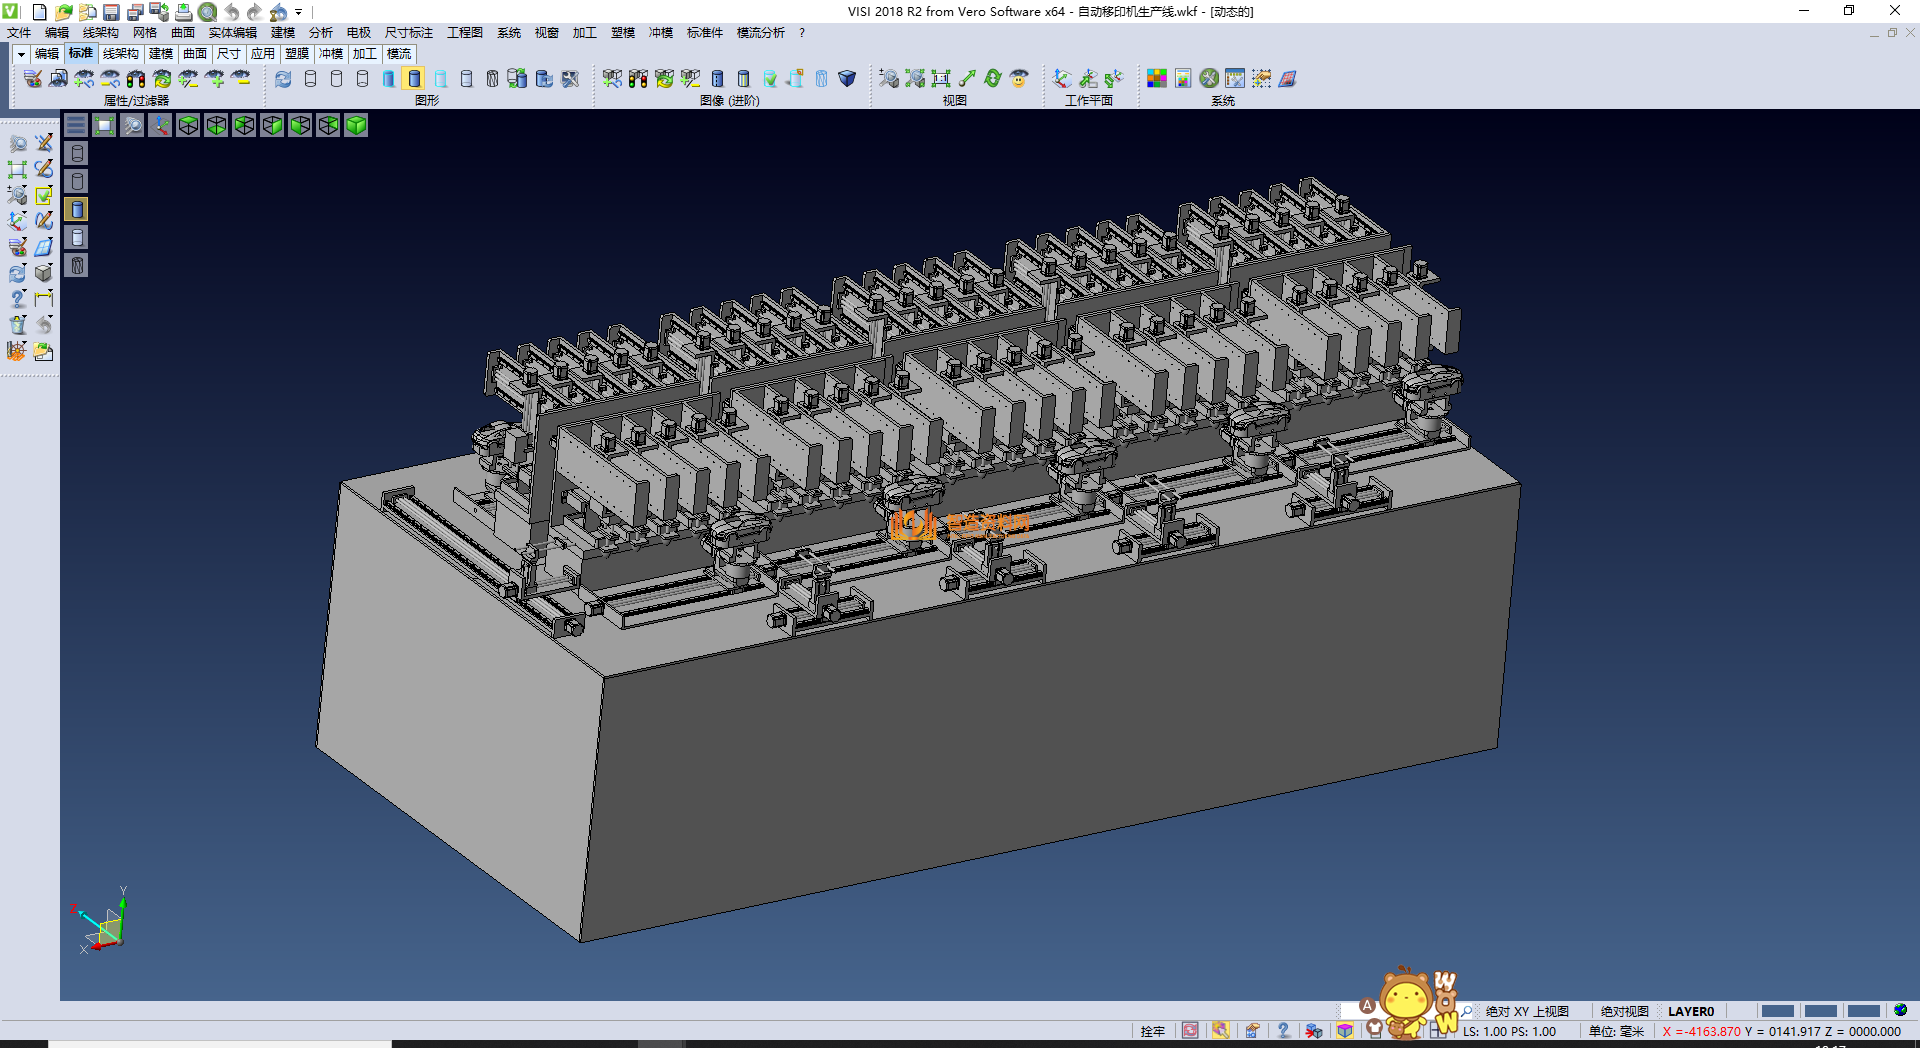
Task: Click 单位: 毫米 in status bar
Action: 1615,1031
